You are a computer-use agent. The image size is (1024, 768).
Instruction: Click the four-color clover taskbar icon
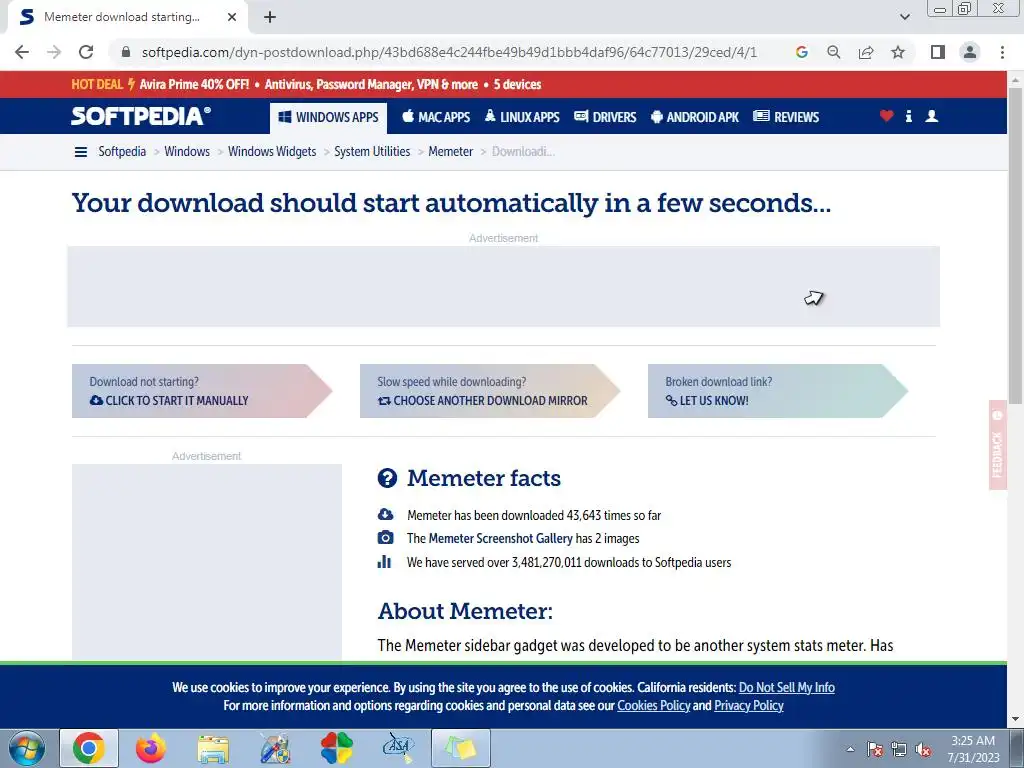(337, 748)
